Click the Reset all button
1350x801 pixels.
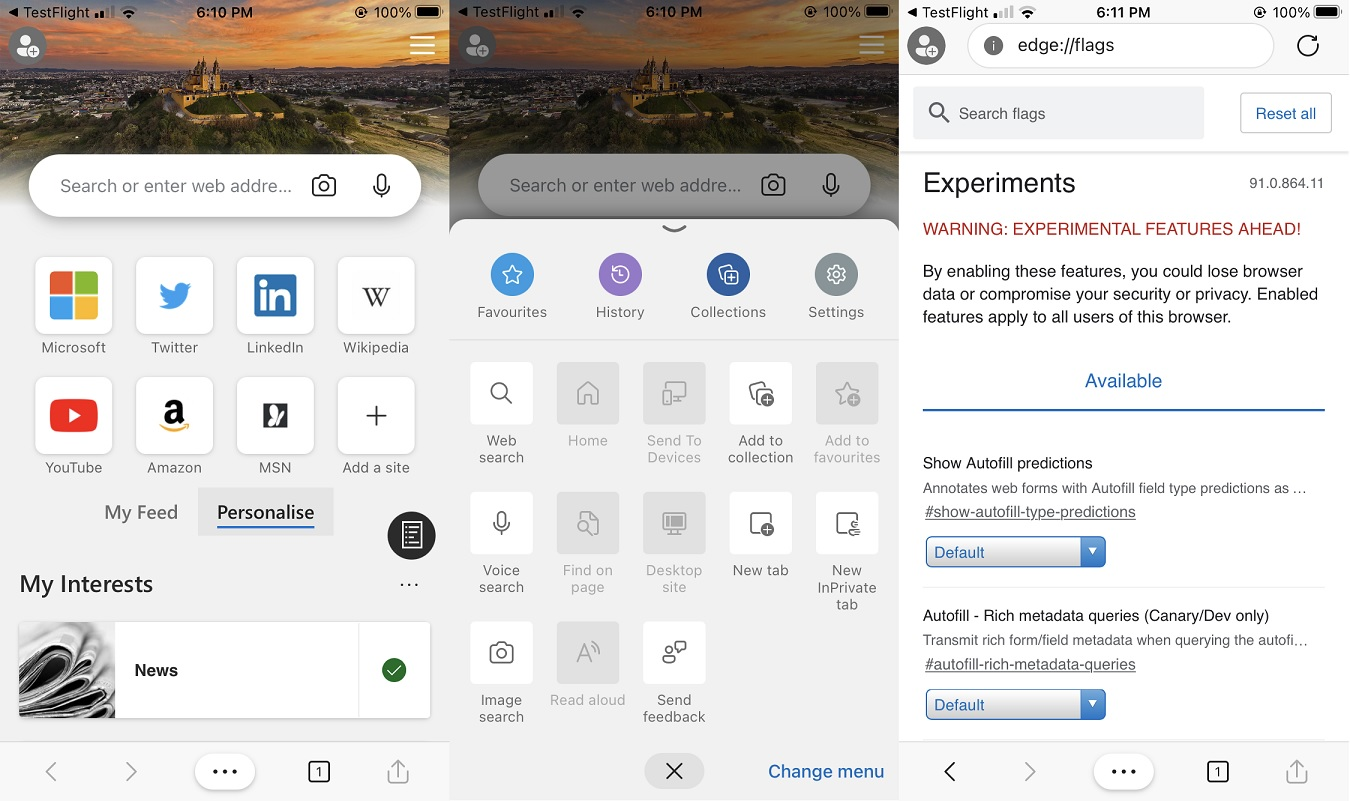[x=1285, y=113]
